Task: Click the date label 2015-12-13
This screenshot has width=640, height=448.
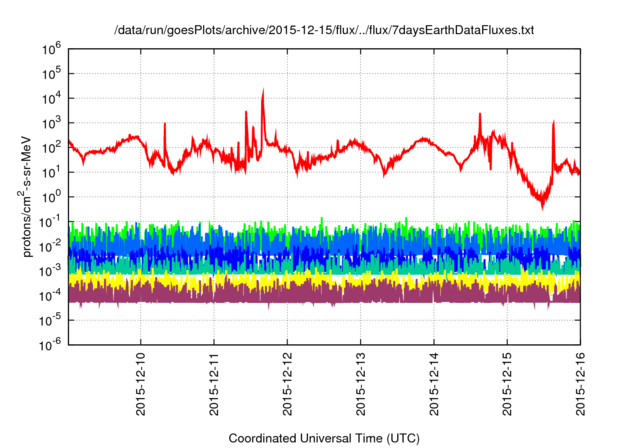Action: tap(360, 384)
